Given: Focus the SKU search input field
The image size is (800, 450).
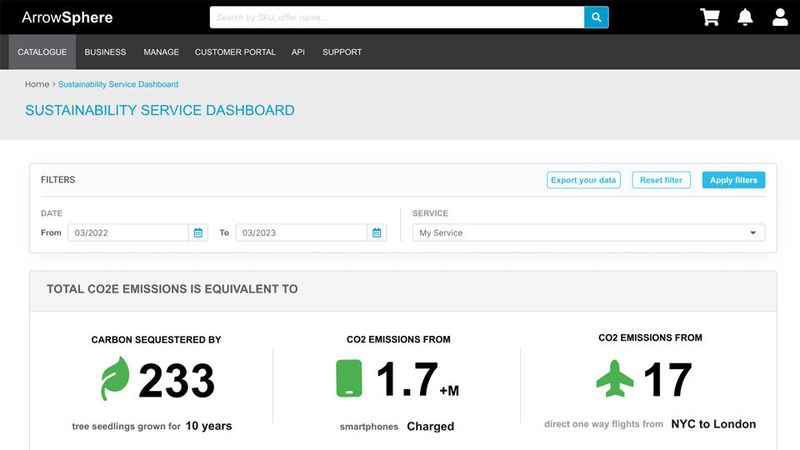Looking at the screenshot, I should pos(397,17).
